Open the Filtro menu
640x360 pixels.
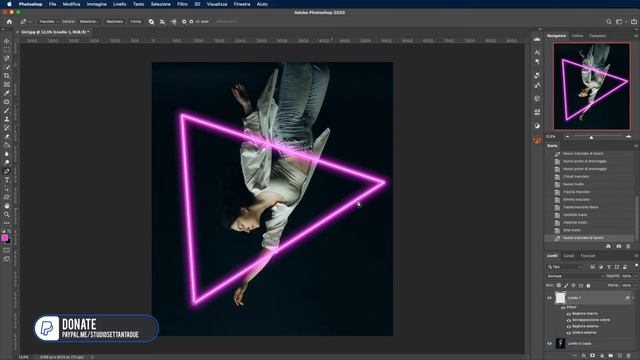pyautogui.click(x=182, y=4)
